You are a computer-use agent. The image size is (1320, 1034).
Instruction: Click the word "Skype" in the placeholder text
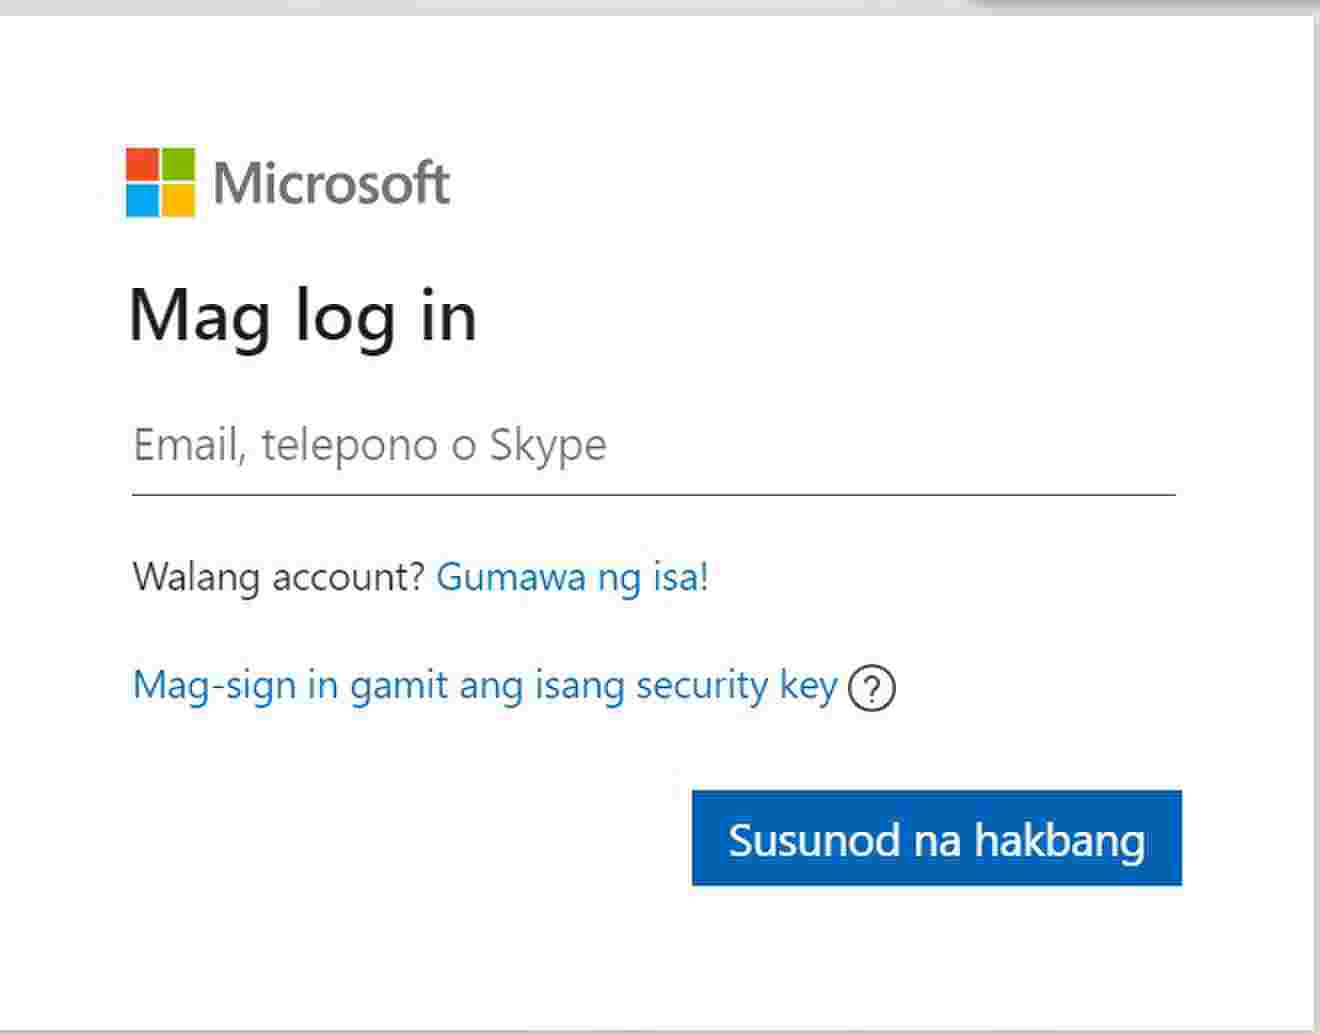[x=547, y=446]
